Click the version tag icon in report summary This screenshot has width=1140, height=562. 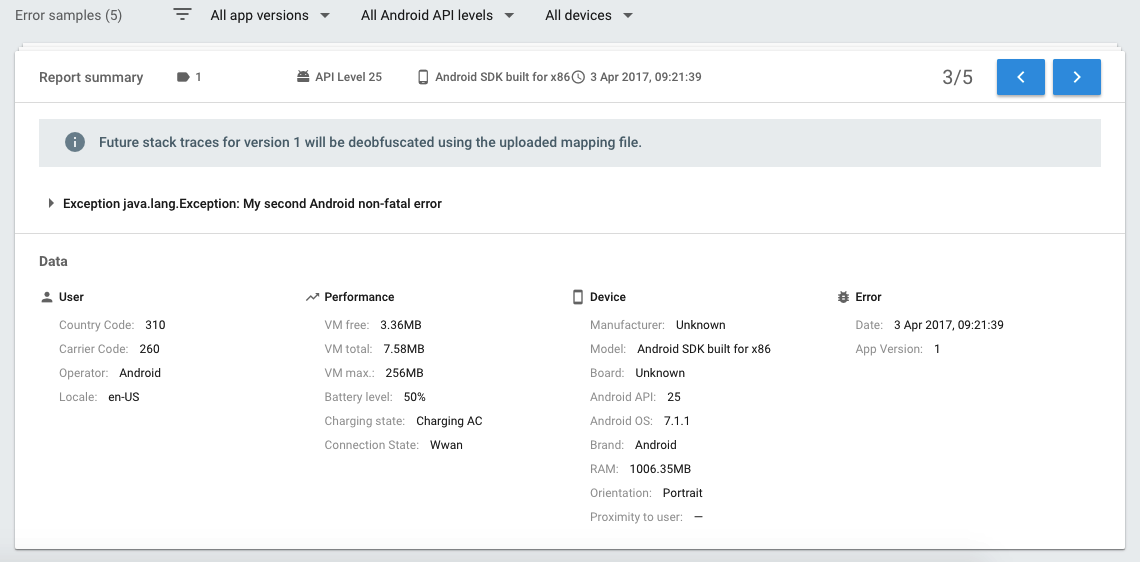click(x=182, y=77)
